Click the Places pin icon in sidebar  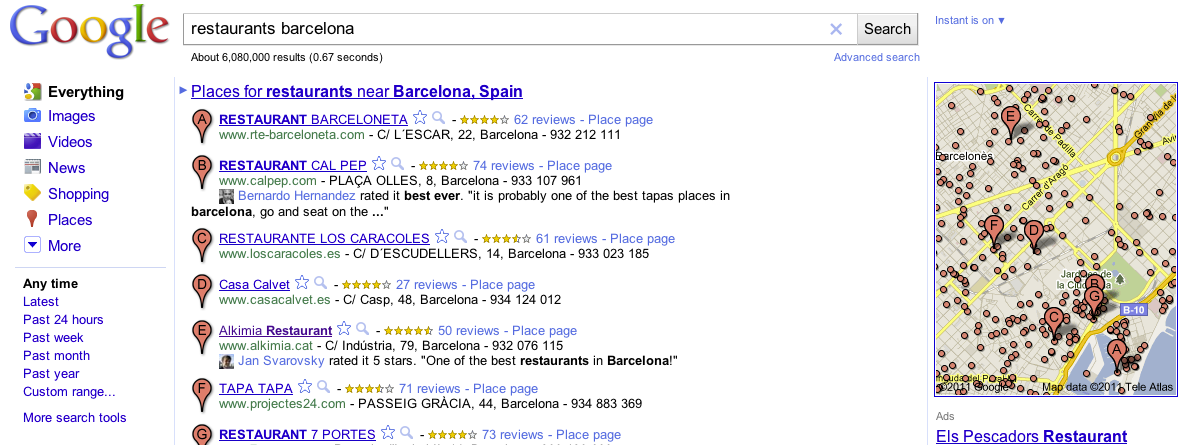[x=32, y=220]
